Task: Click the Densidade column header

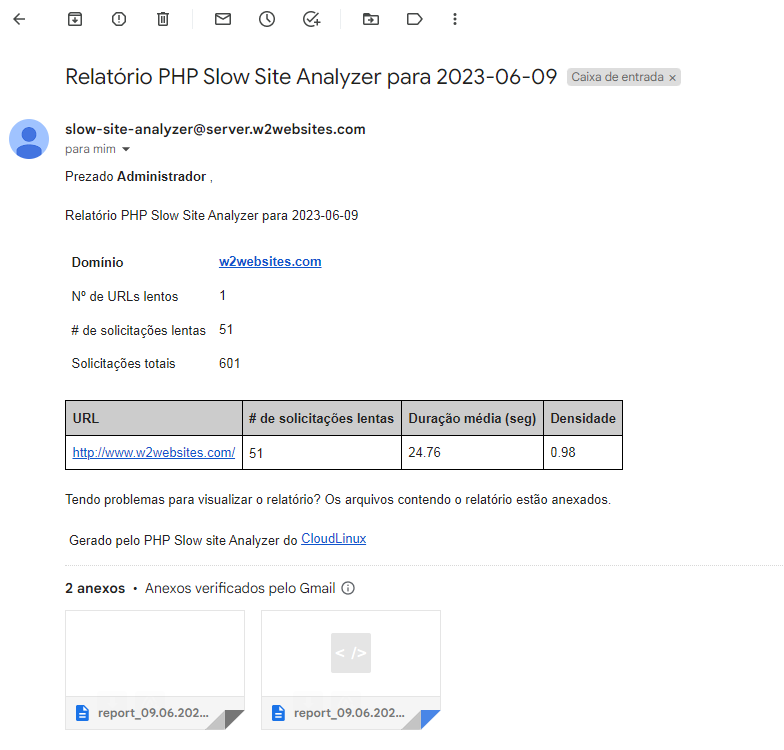Action: click(x=583, y=418)
